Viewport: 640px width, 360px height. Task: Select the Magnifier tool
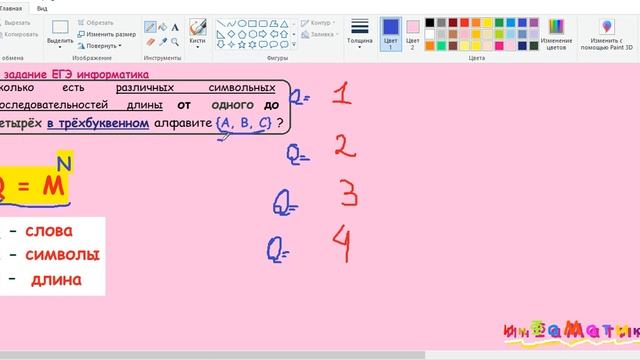175,42
